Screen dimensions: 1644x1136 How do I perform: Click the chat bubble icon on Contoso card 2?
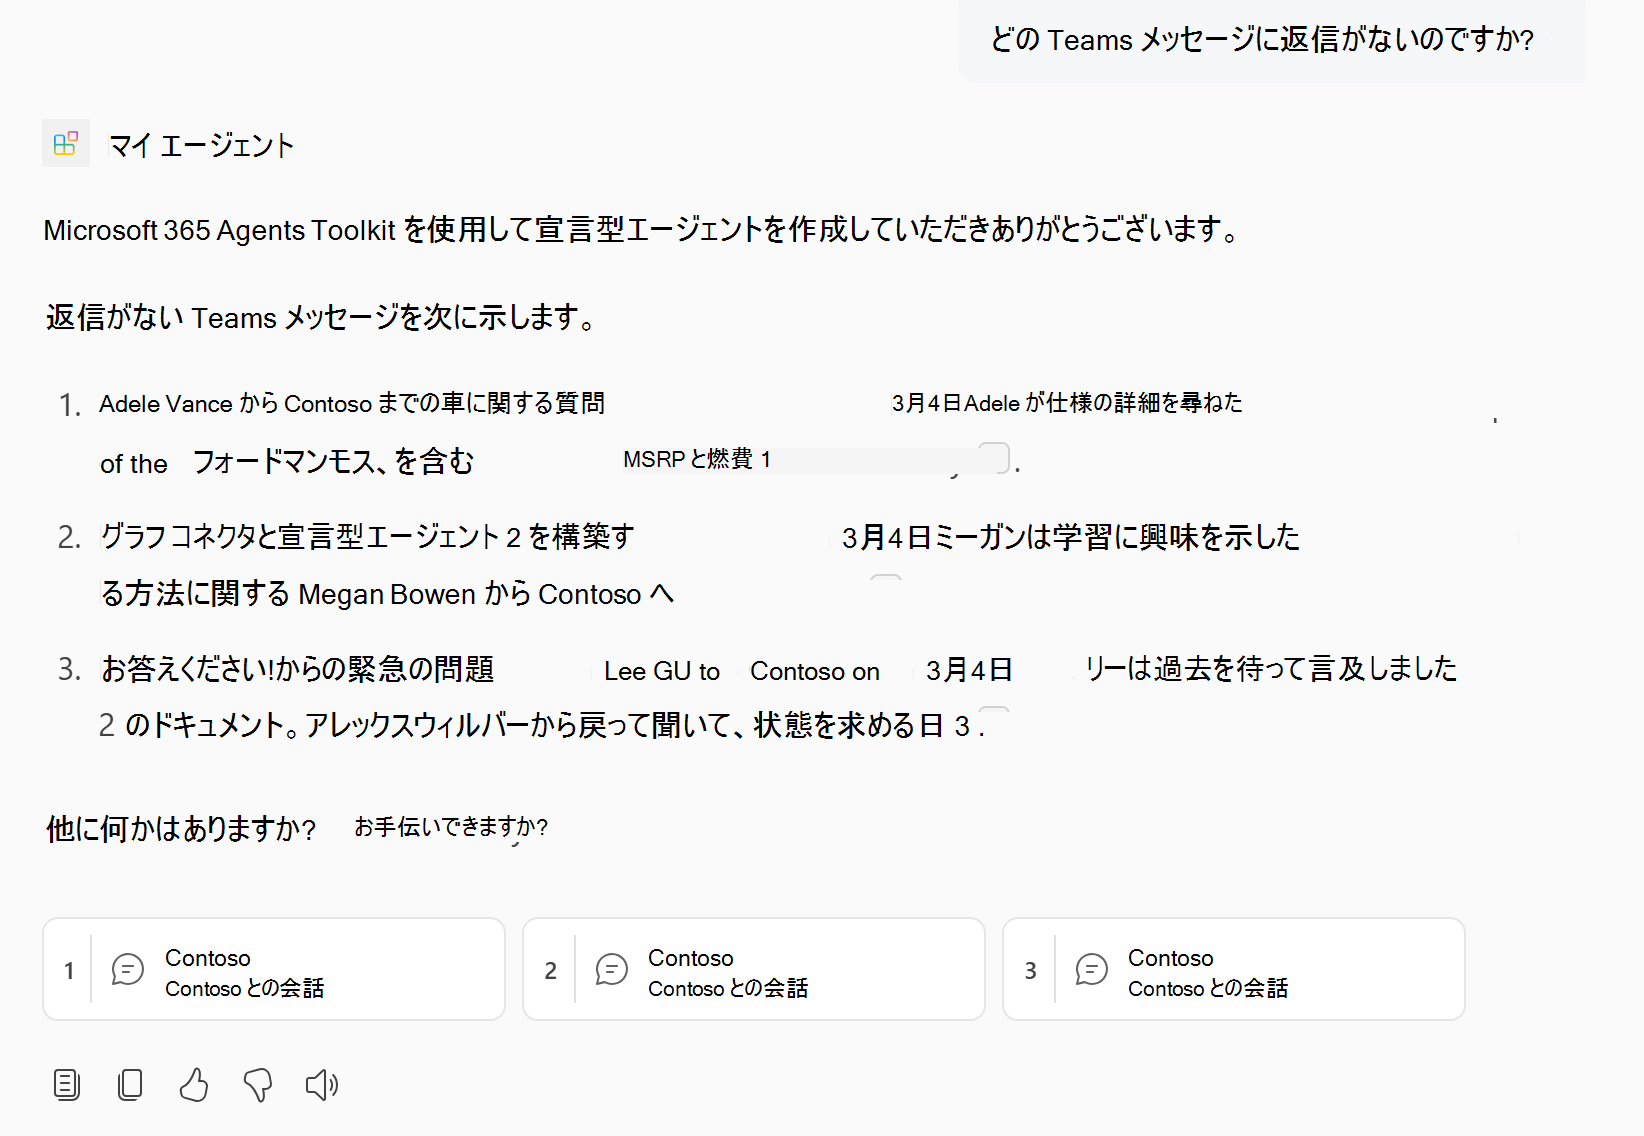611,969
